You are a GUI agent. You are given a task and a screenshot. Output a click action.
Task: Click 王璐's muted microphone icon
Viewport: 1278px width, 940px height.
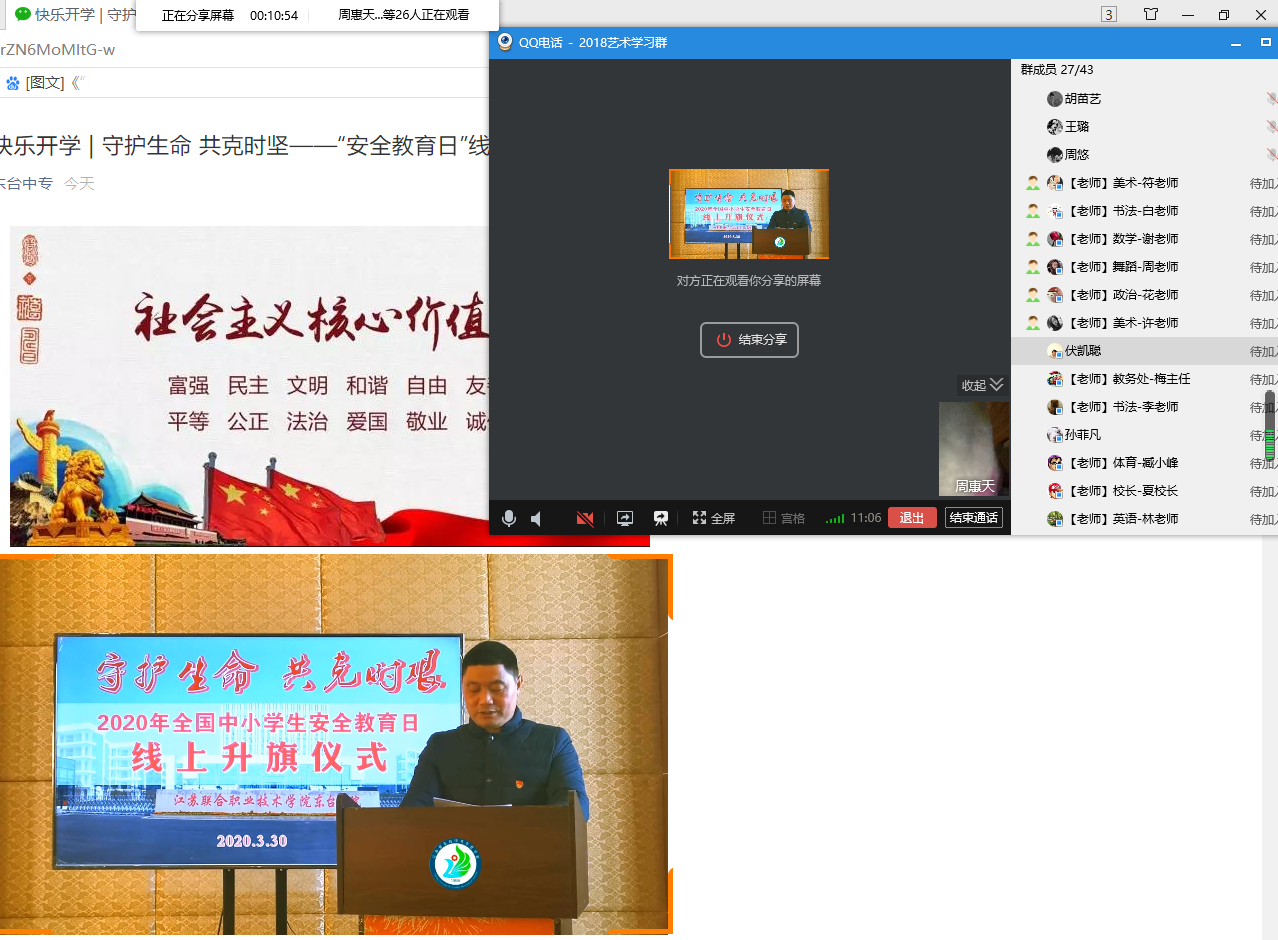pyautogui.click(x=1271, y=127)
